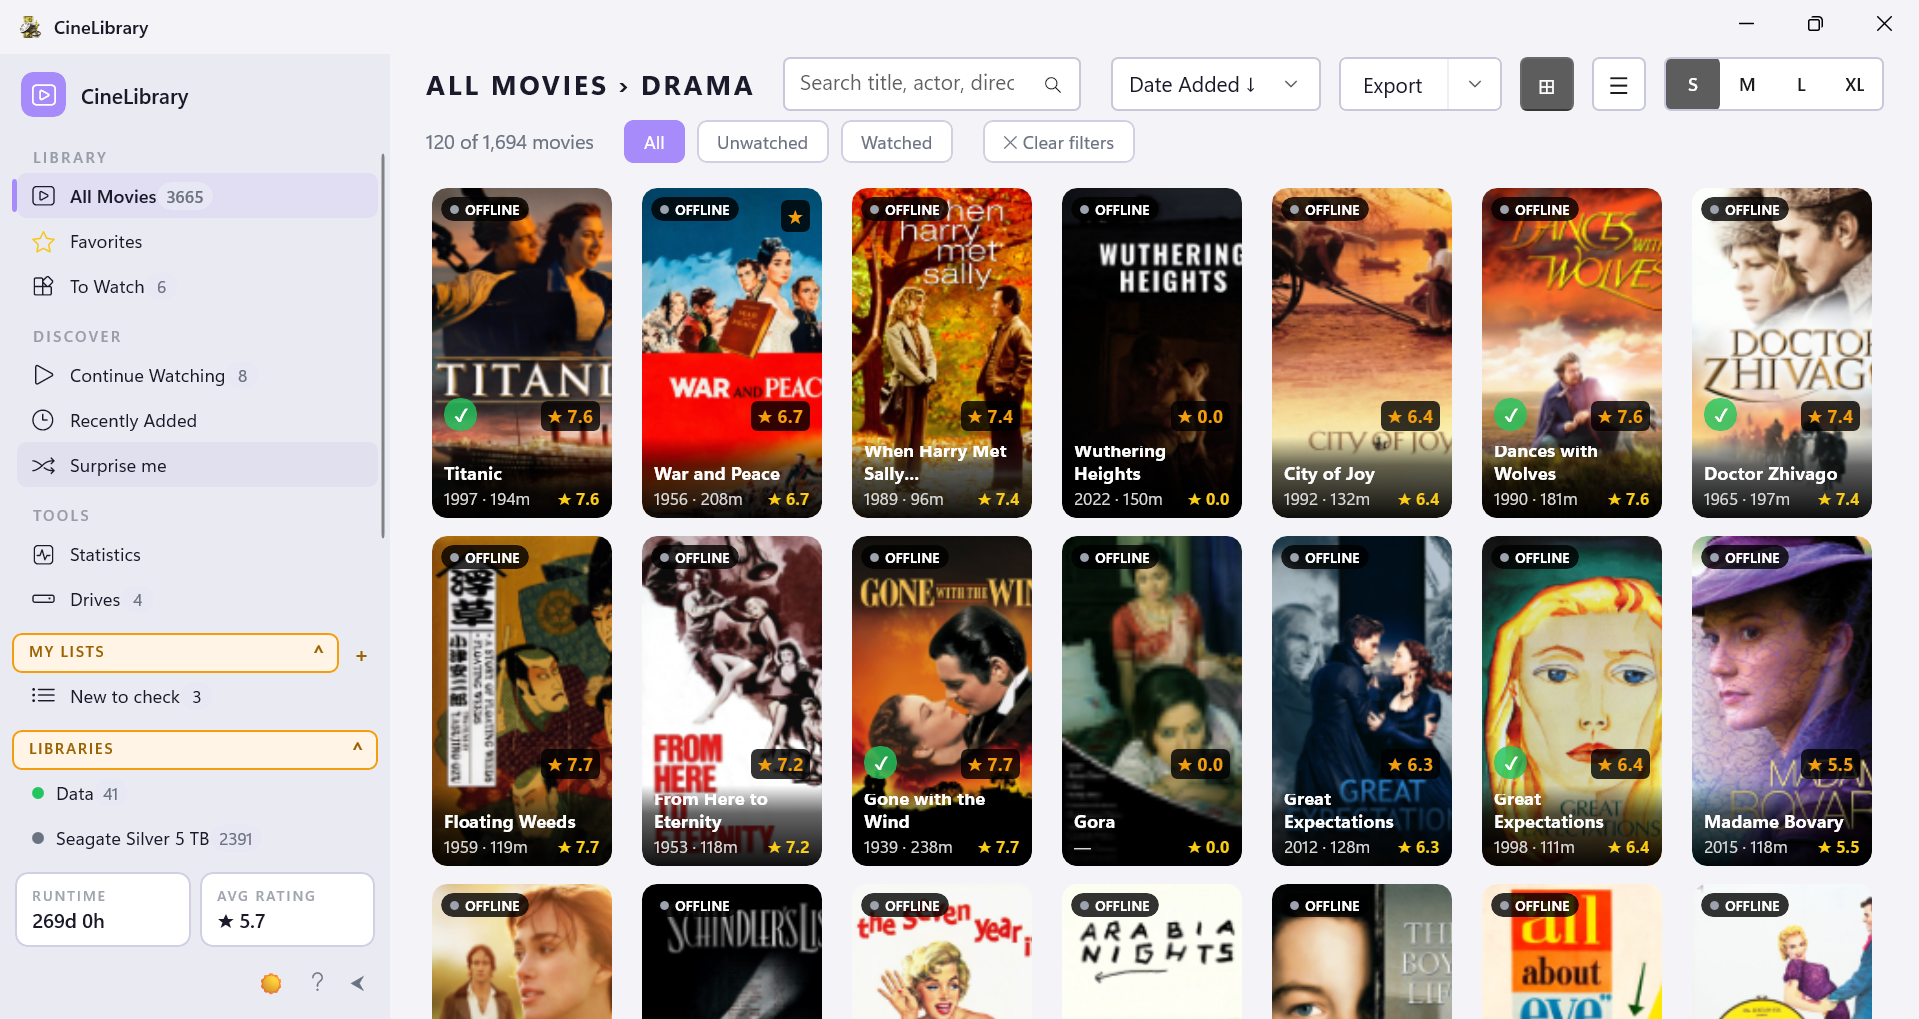This screenshot has width=1919, height=1019.
Task: Open the New to check list
Action: click(197, 697)
